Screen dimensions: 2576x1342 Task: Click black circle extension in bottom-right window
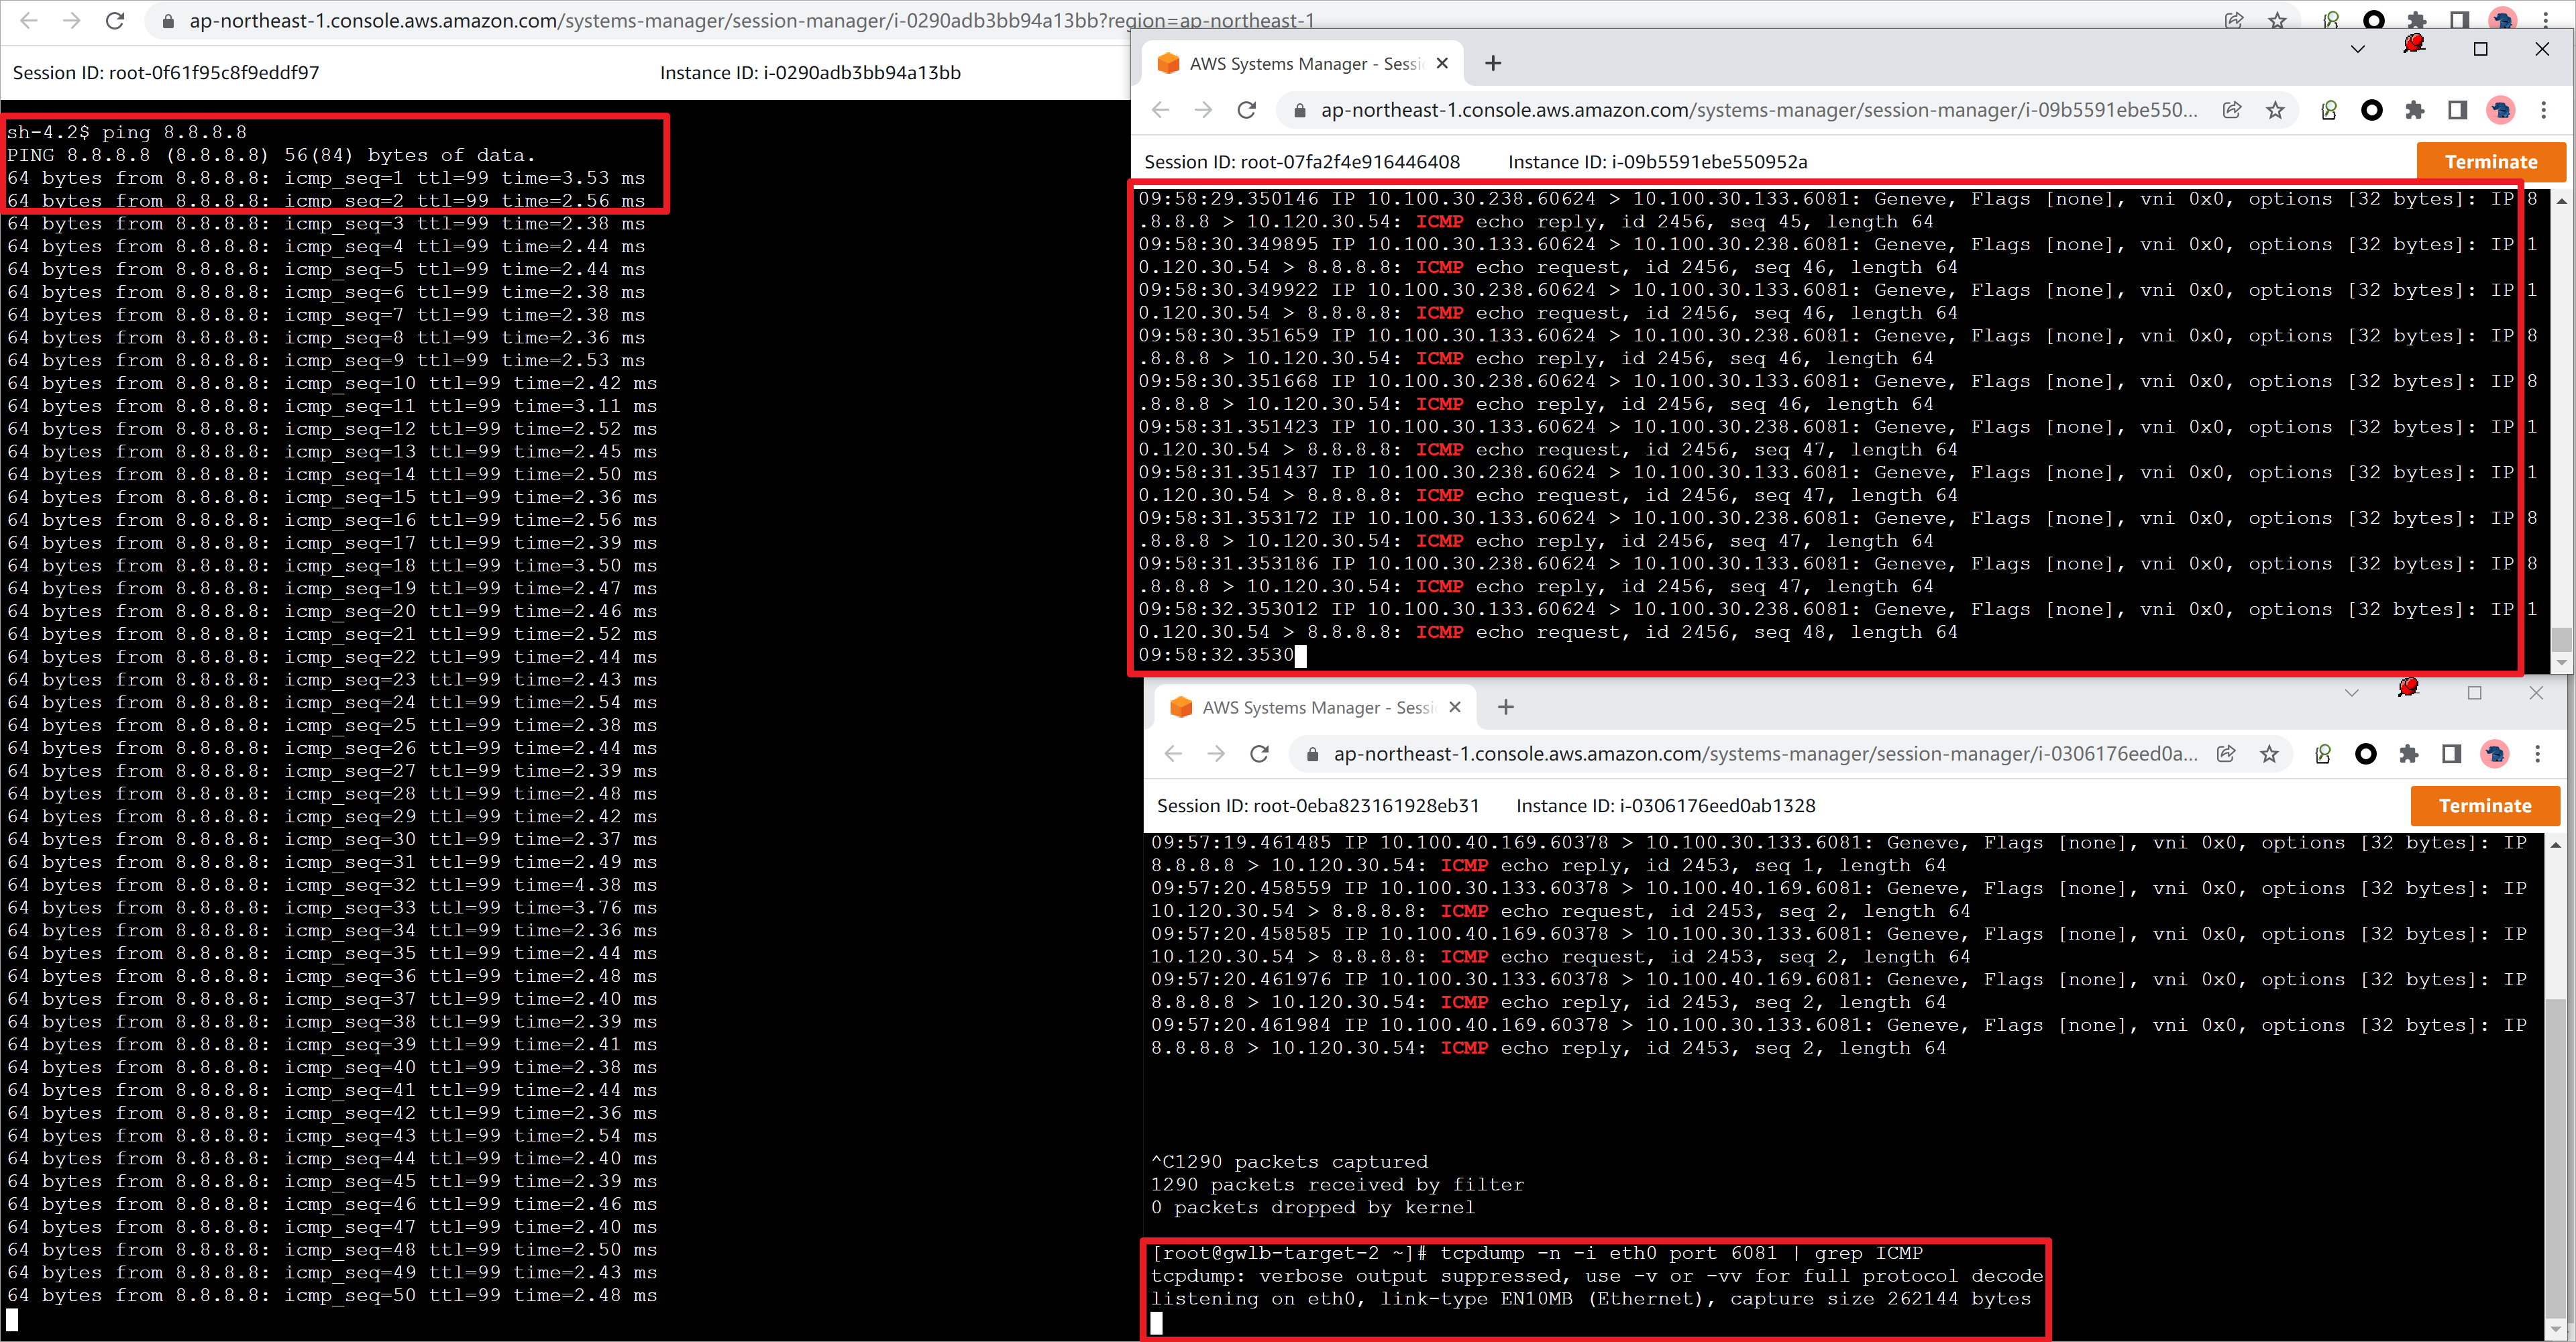tap(2366, 754)
